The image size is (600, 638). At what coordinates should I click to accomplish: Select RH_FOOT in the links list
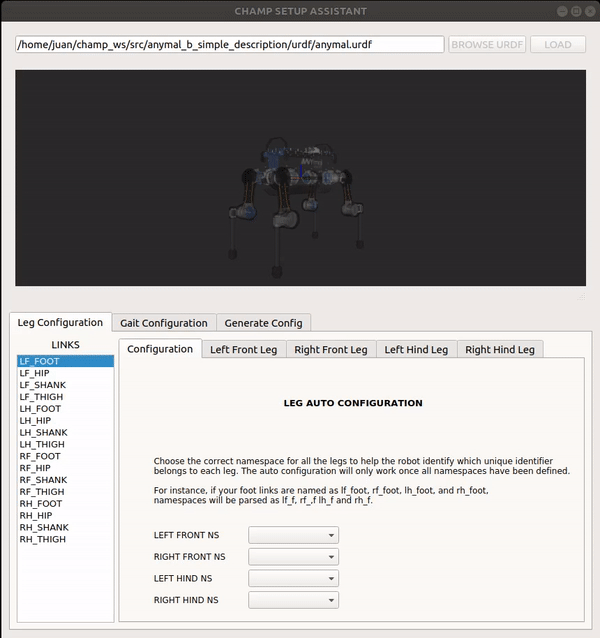click(x=65, y=503)
